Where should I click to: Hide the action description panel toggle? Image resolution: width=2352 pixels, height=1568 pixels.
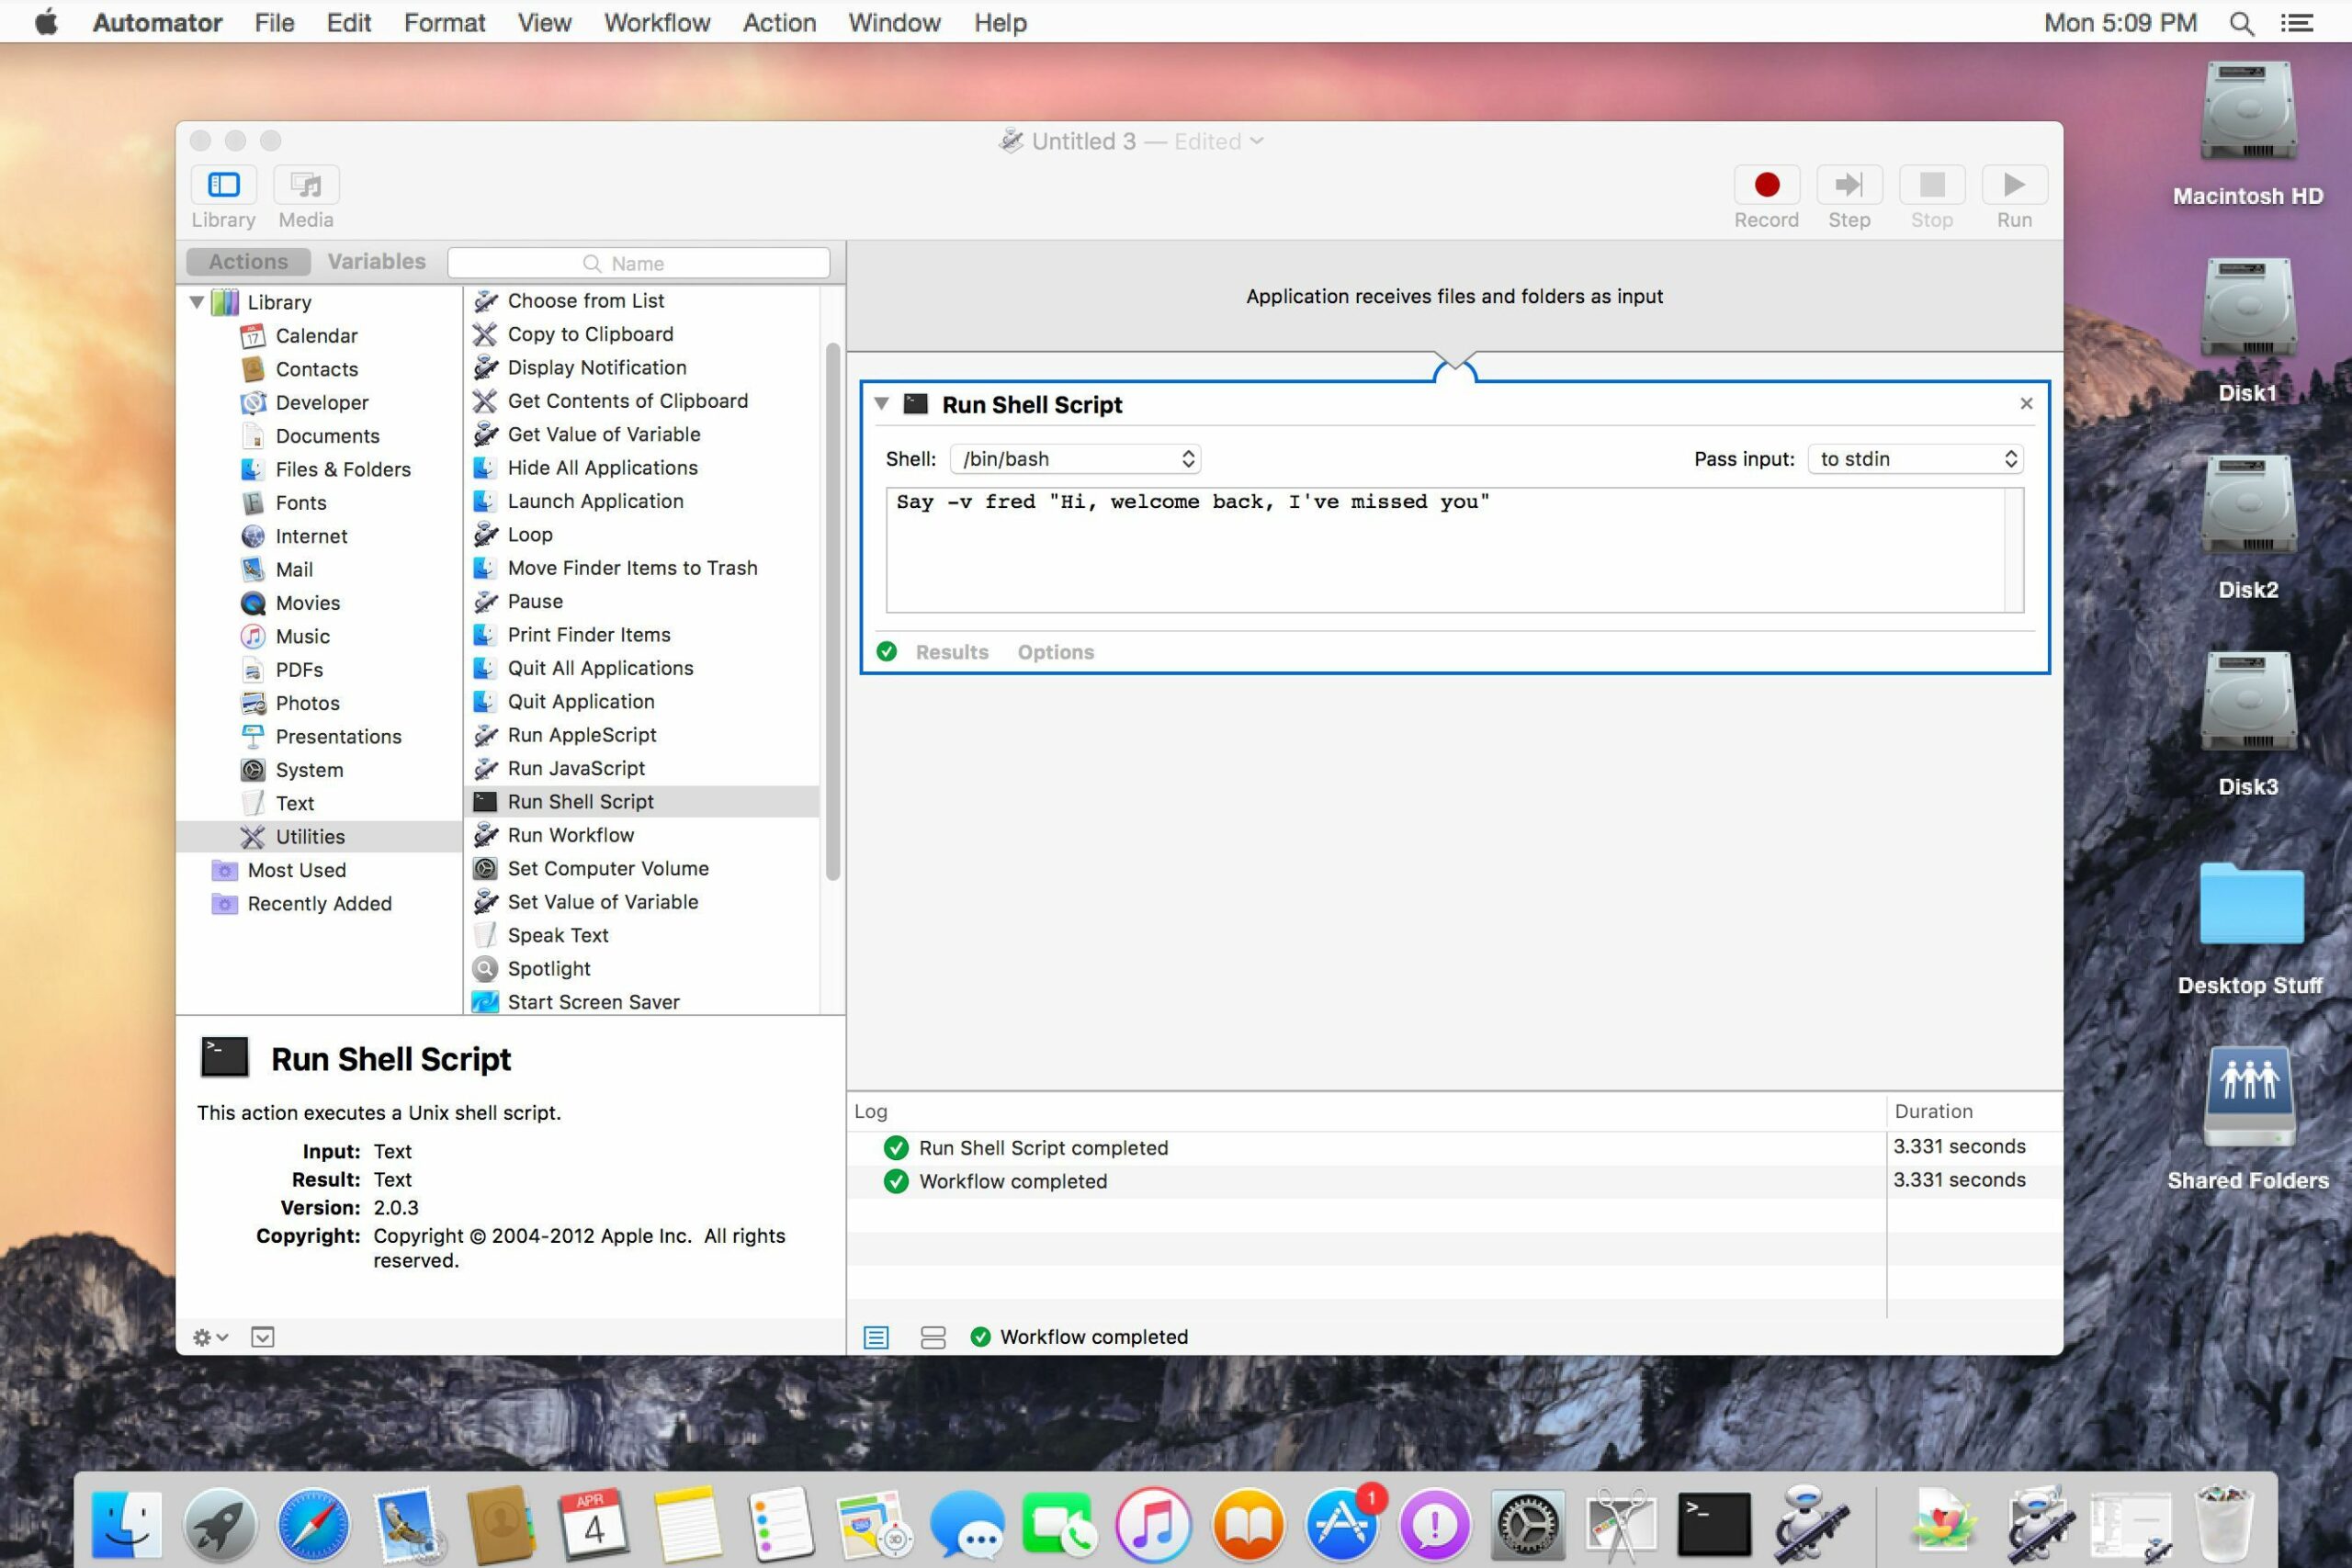[x=262, y=1337]
